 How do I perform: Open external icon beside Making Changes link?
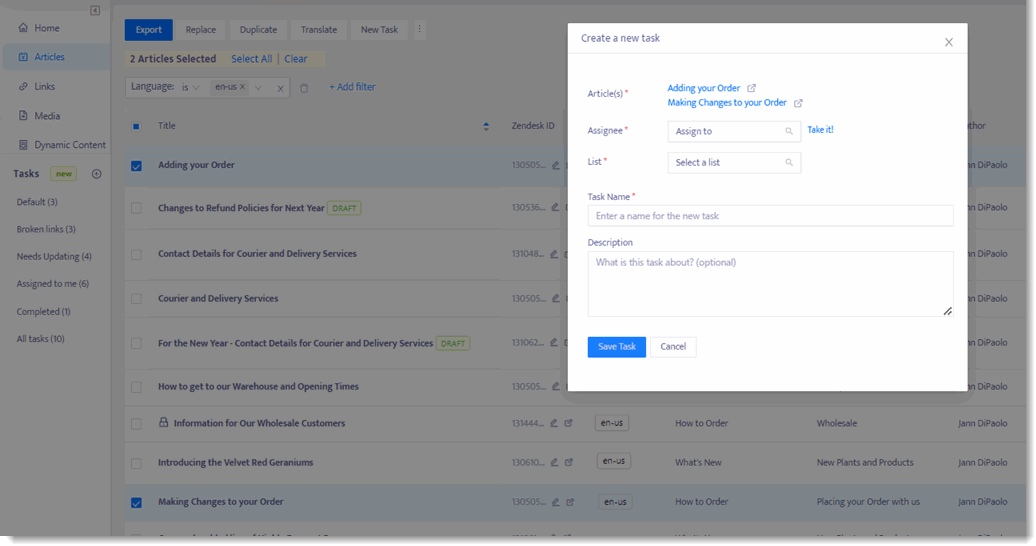coord(798,103)
